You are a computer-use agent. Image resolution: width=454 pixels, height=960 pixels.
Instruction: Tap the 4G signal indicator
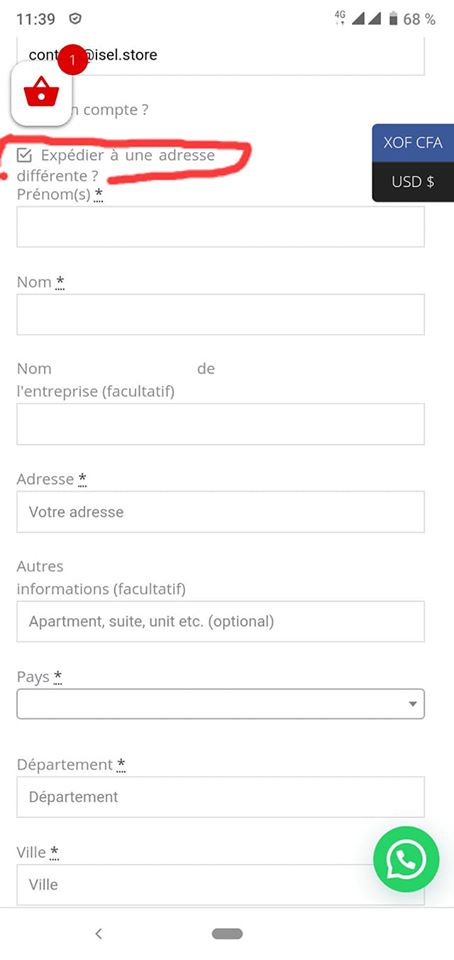[x=340, y=18]
